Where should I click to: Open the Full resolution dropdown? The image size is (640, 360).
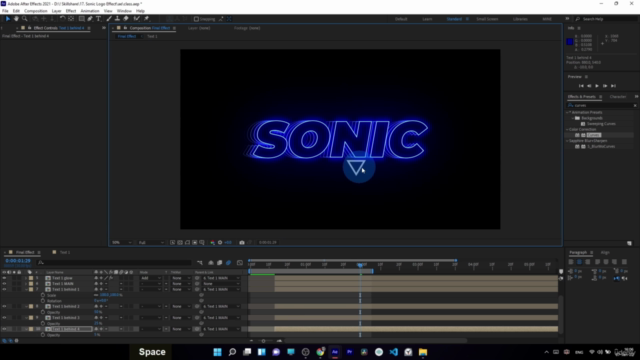(x=151, y=242)
